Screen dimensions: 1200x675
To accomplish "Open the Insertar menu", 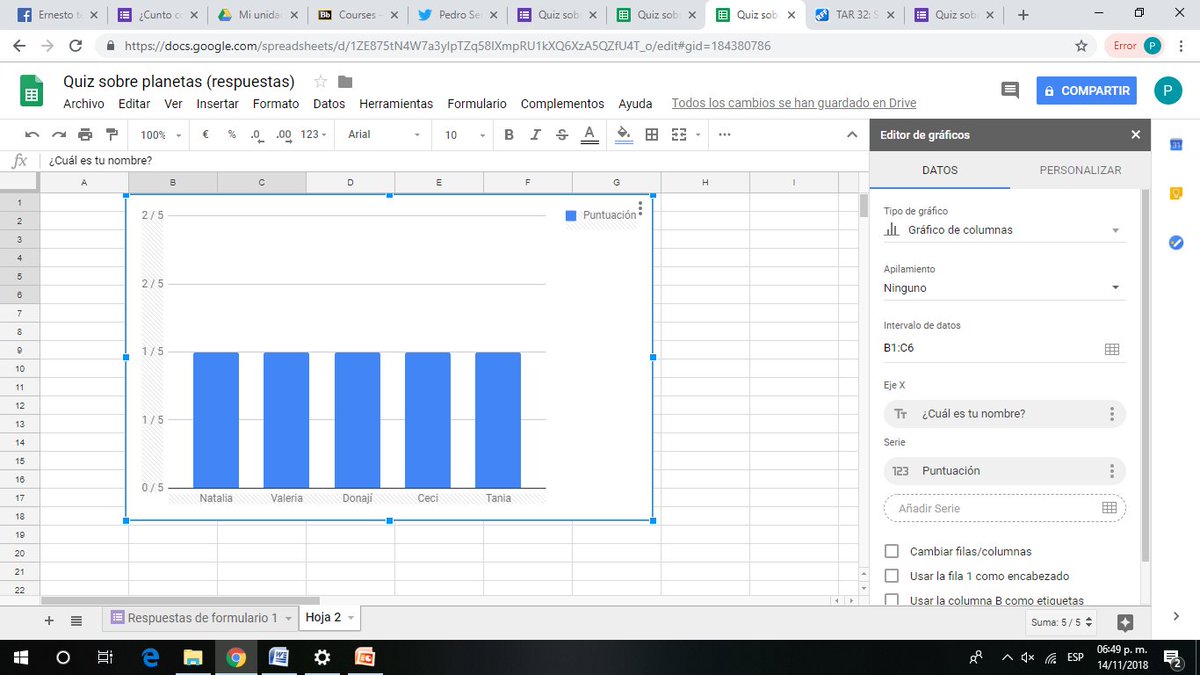I will point(217,104).
